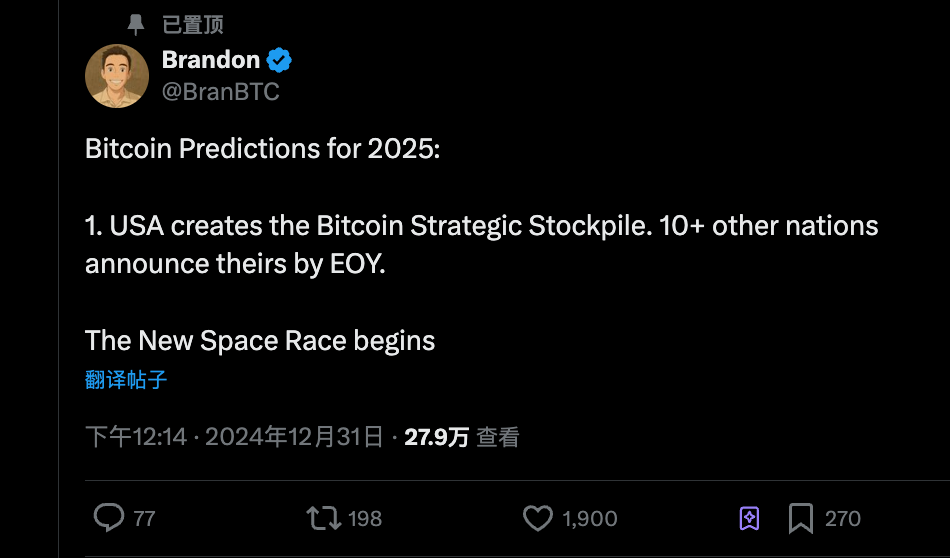This screenshot has height=558, width=950.
Task: Click the 270 bookmarks count
Action: click(x=842, y=518)
